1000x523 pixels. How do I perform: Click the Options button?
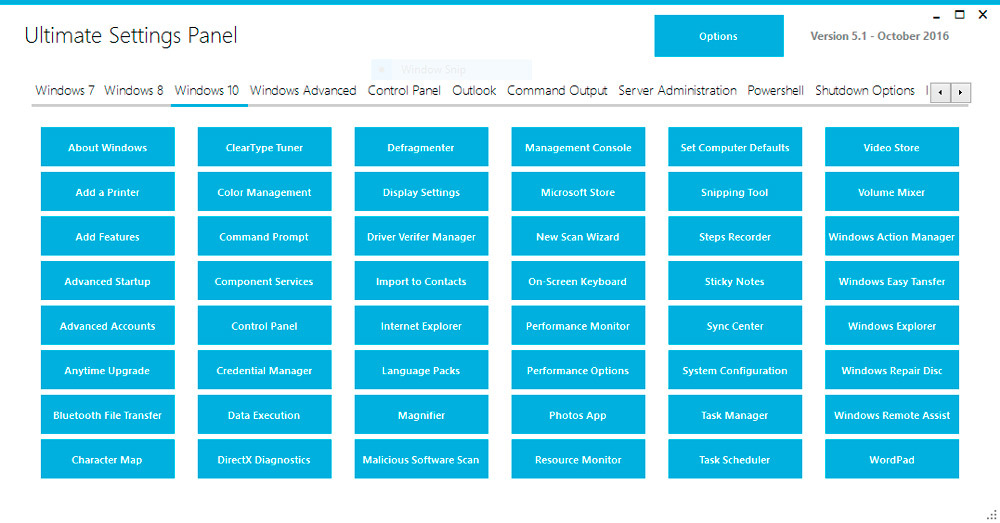(718, 37)
